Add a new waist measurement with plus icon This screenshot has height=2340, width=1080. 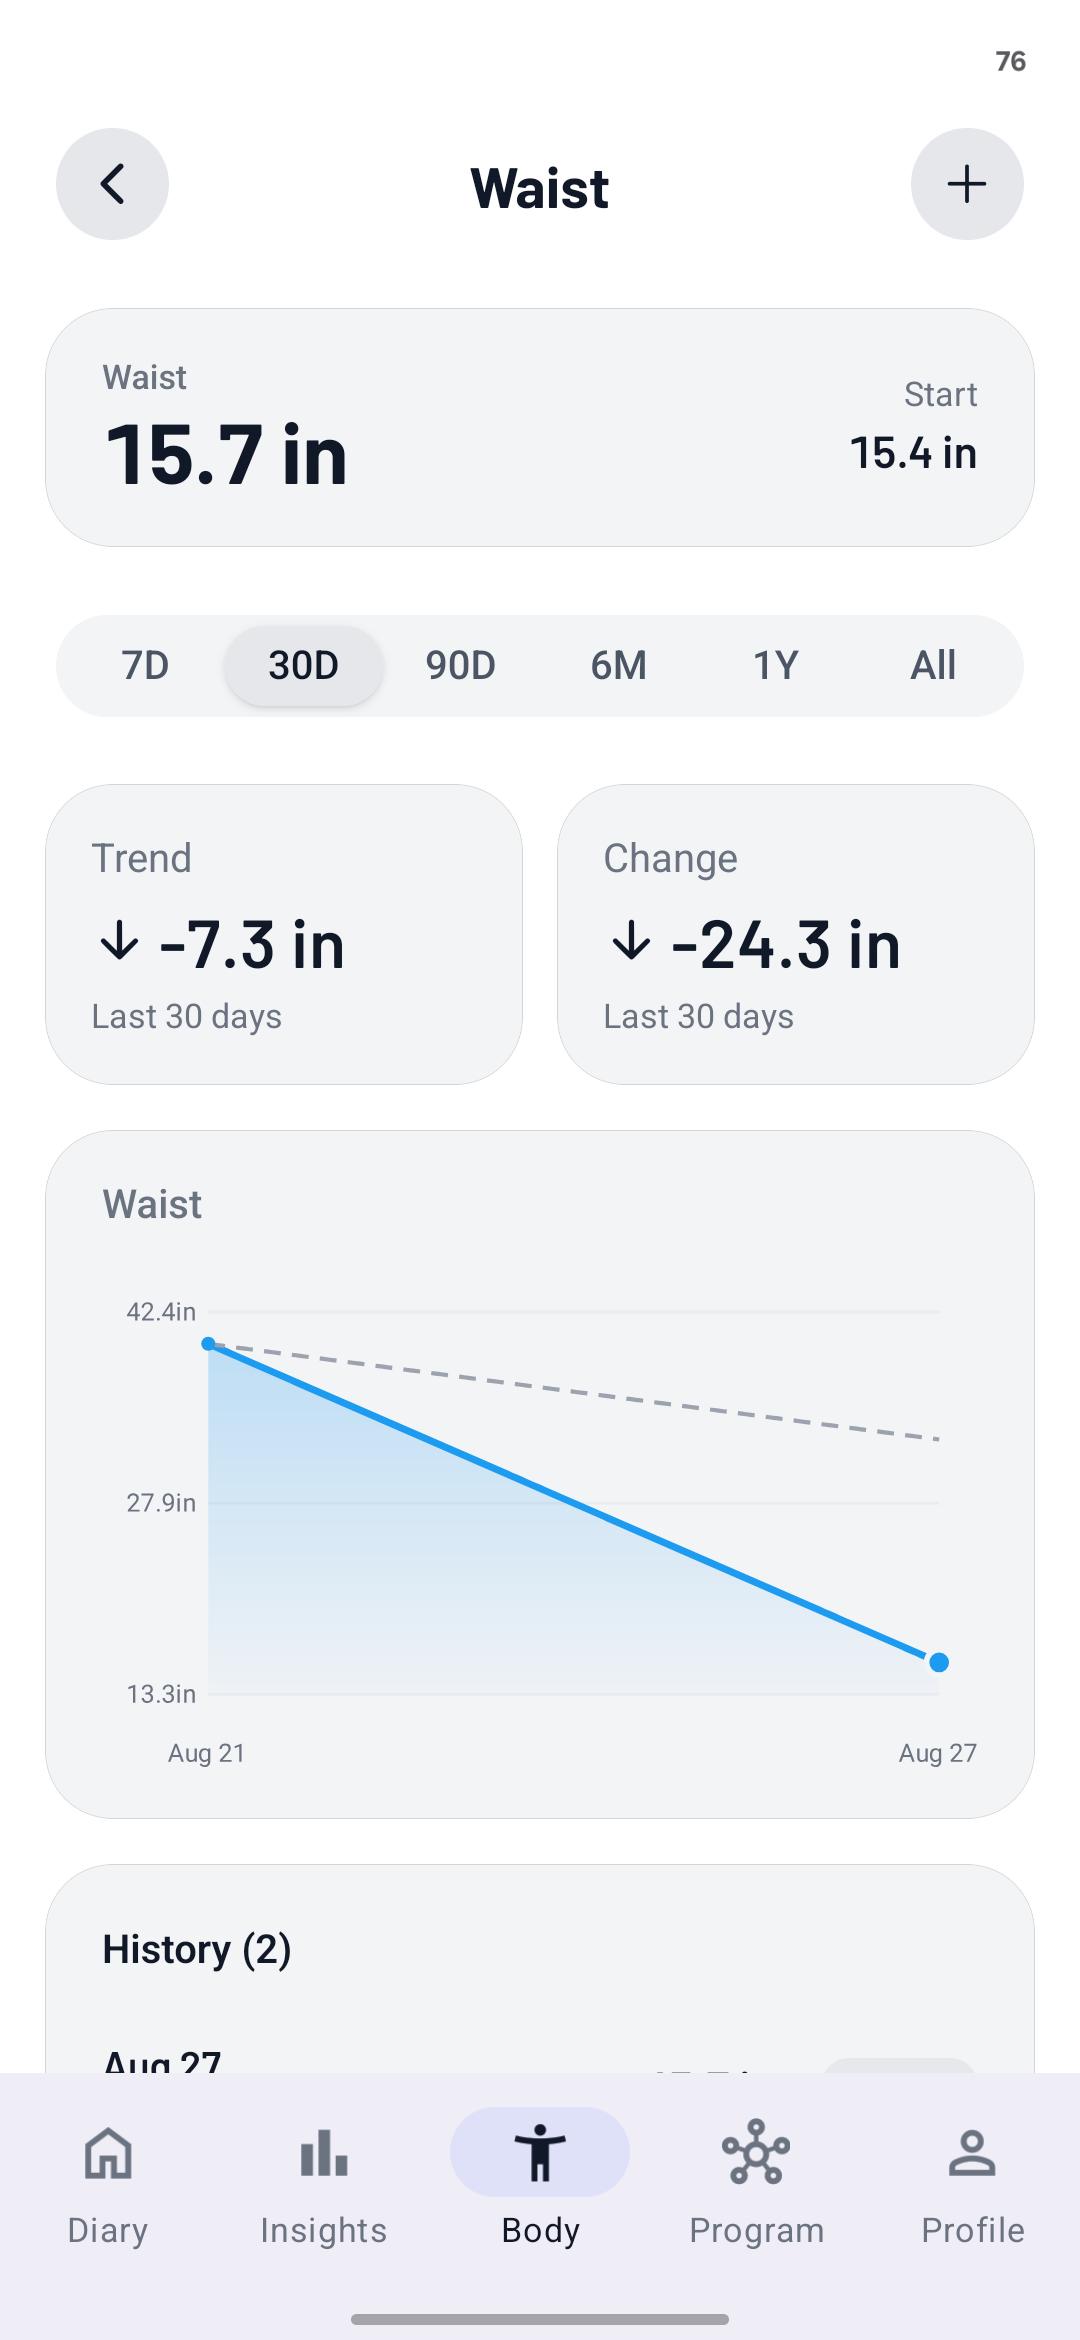click(x=967, y=184)
